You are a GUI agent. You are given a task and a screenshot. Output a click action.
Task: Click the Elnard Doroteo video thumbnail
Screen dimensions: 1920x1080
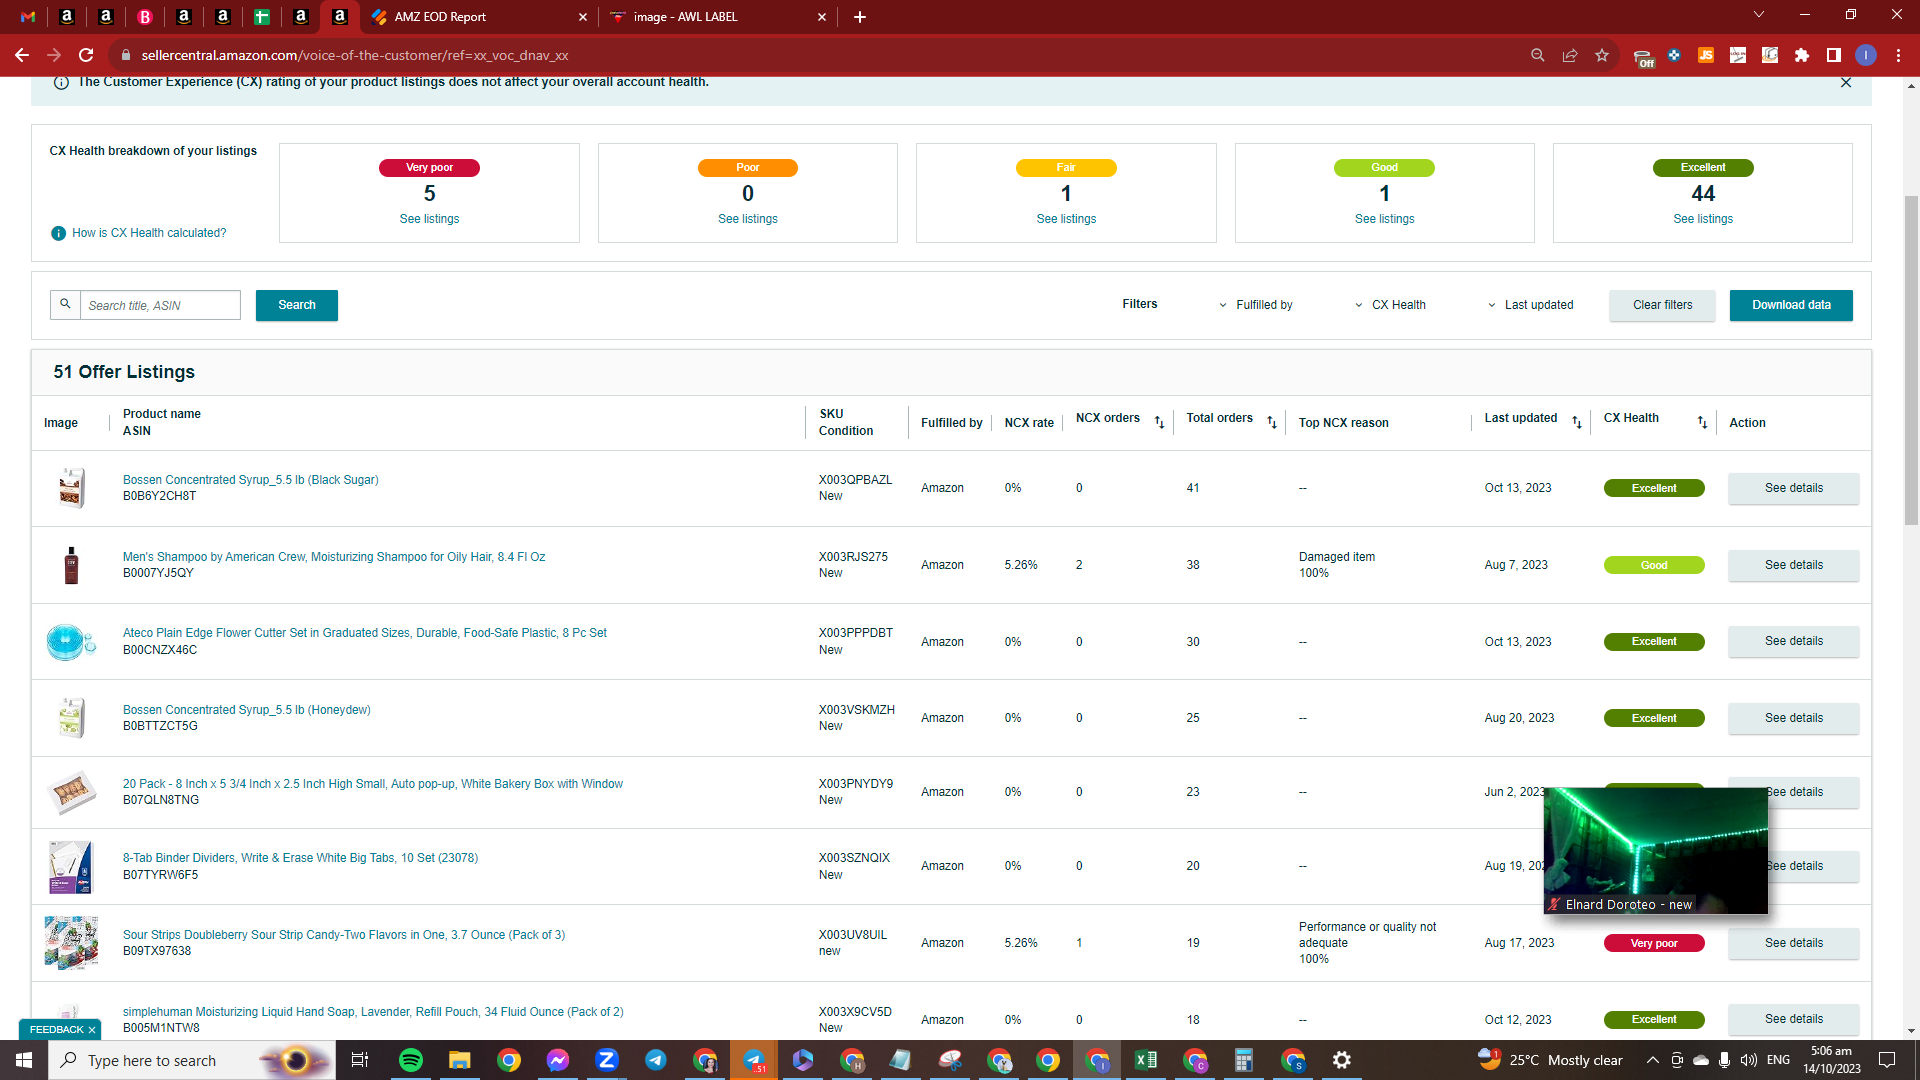click(x=1656, y=851)
